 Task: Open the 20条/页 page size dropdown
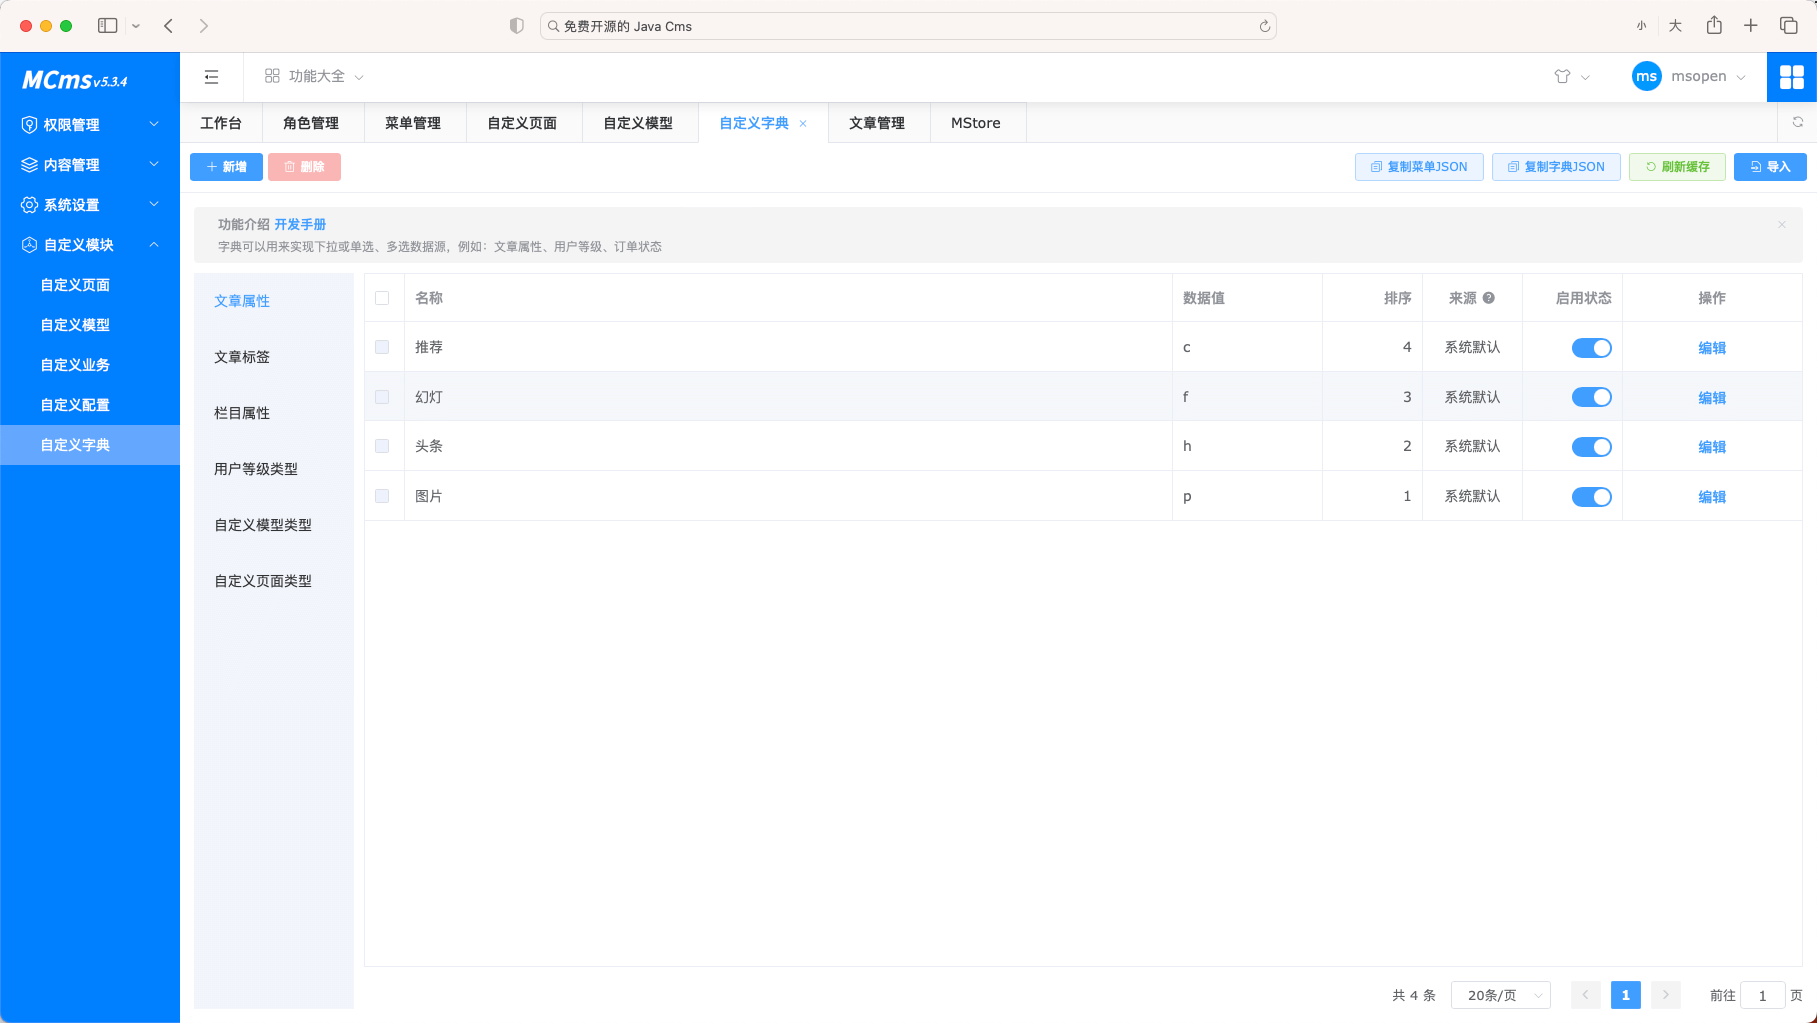tap(1499, 994)
